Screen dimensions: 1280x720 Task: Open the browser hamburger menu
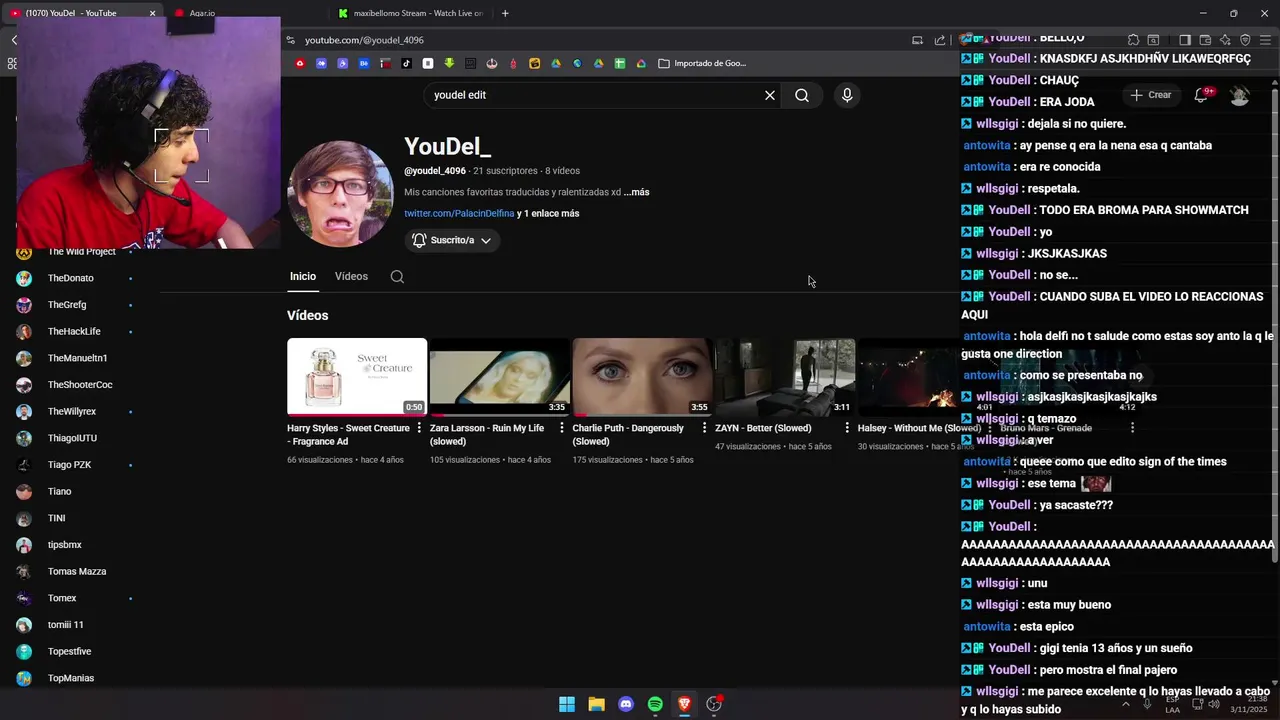(1267, 40)
